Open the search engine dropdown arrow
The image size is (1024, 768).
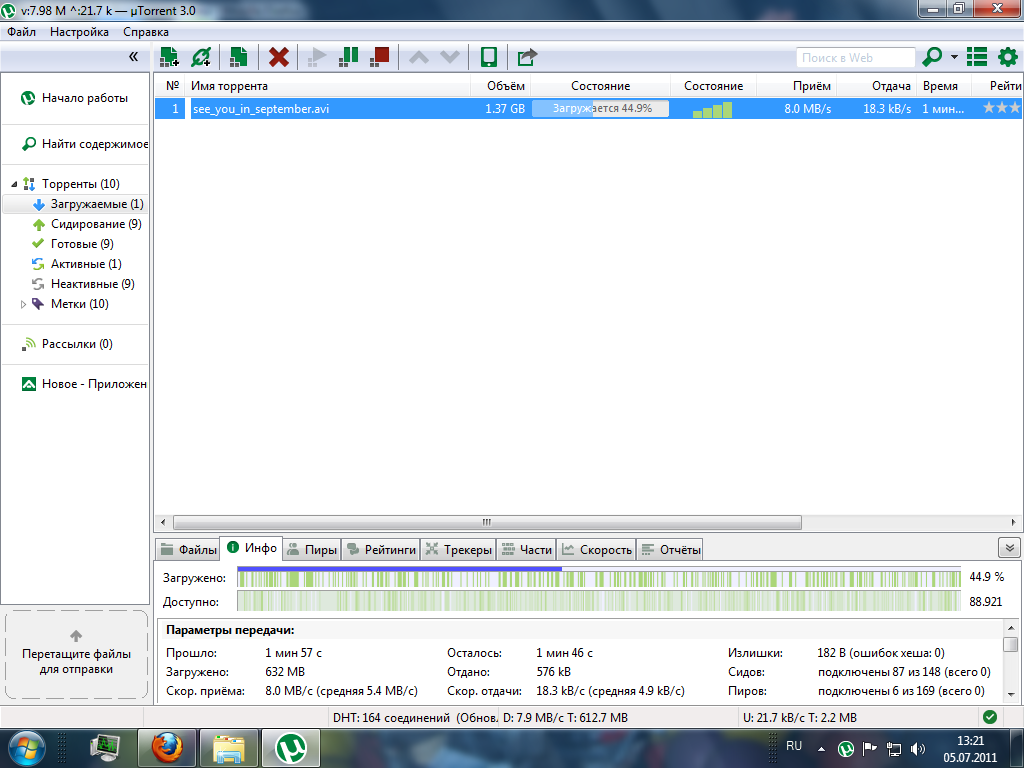954,58
